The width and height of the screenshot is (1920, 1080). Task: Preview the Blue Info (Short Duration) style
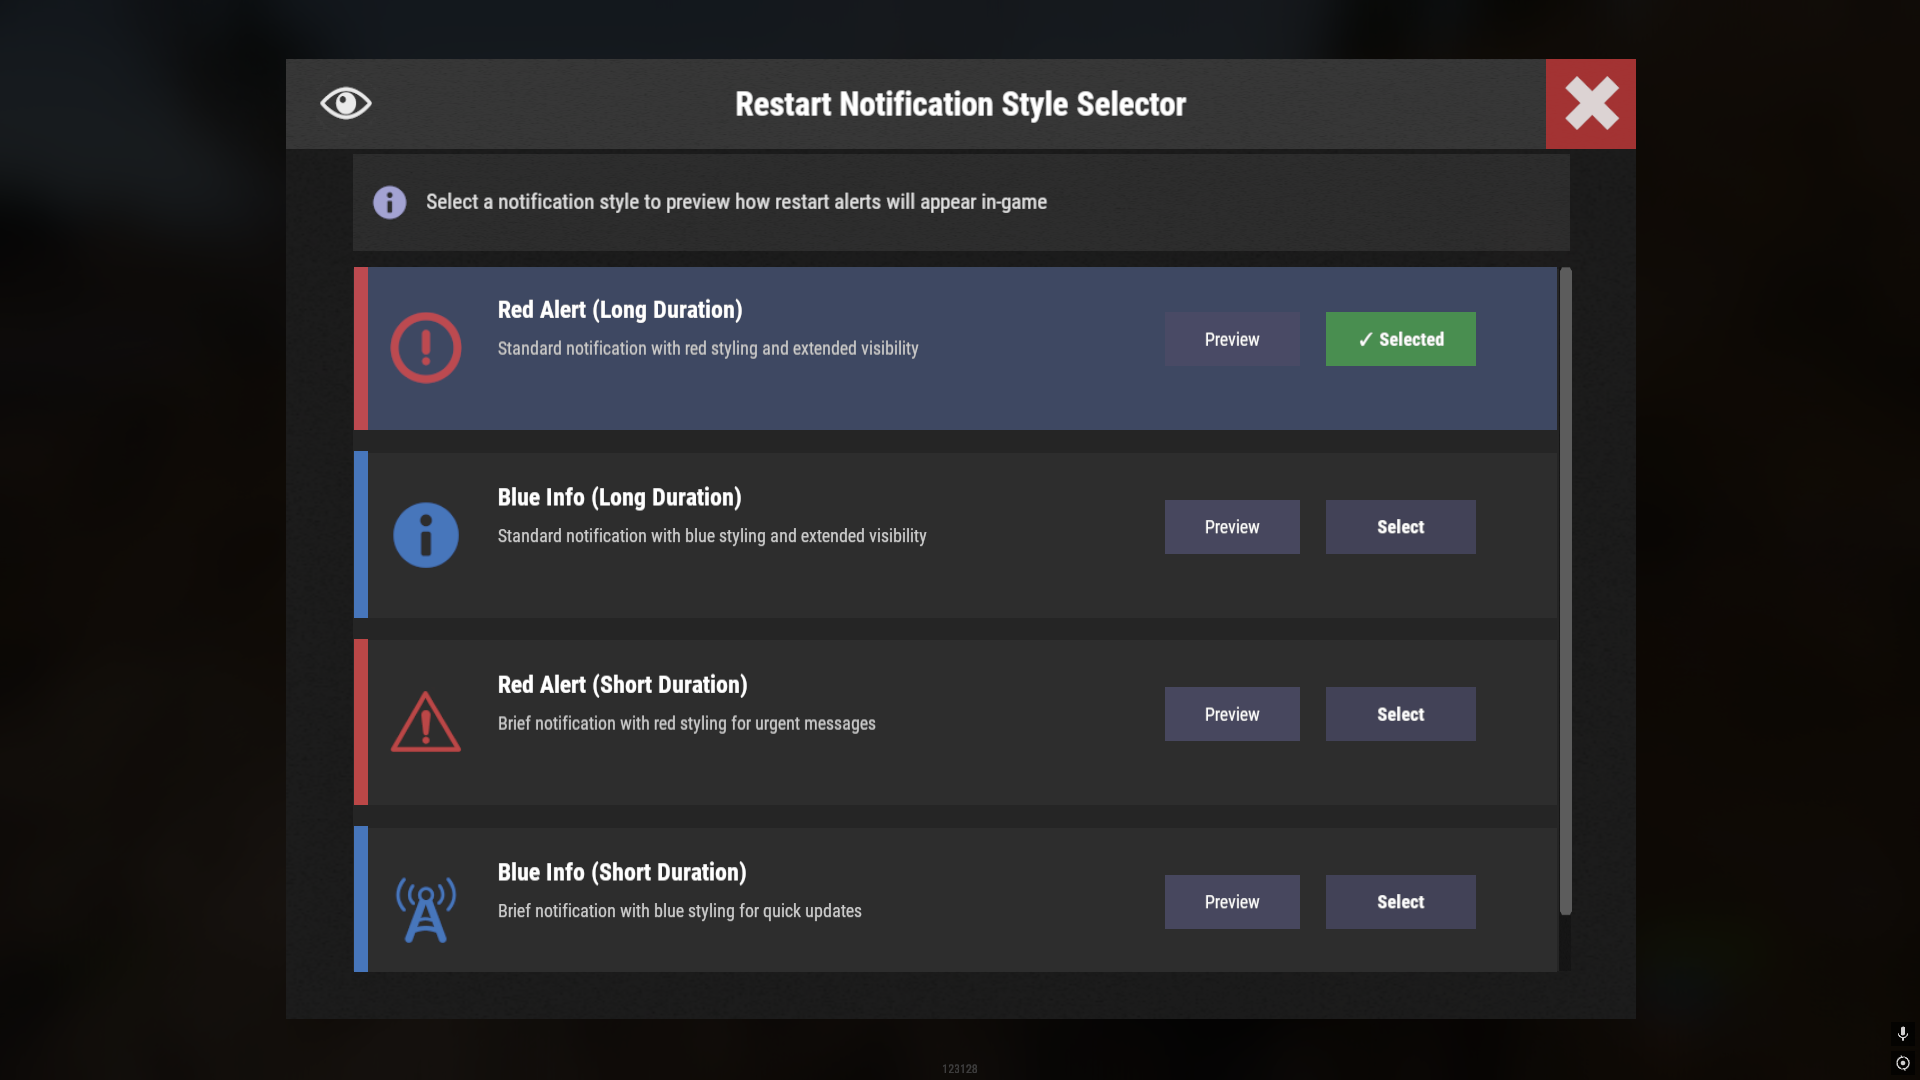1232,902
